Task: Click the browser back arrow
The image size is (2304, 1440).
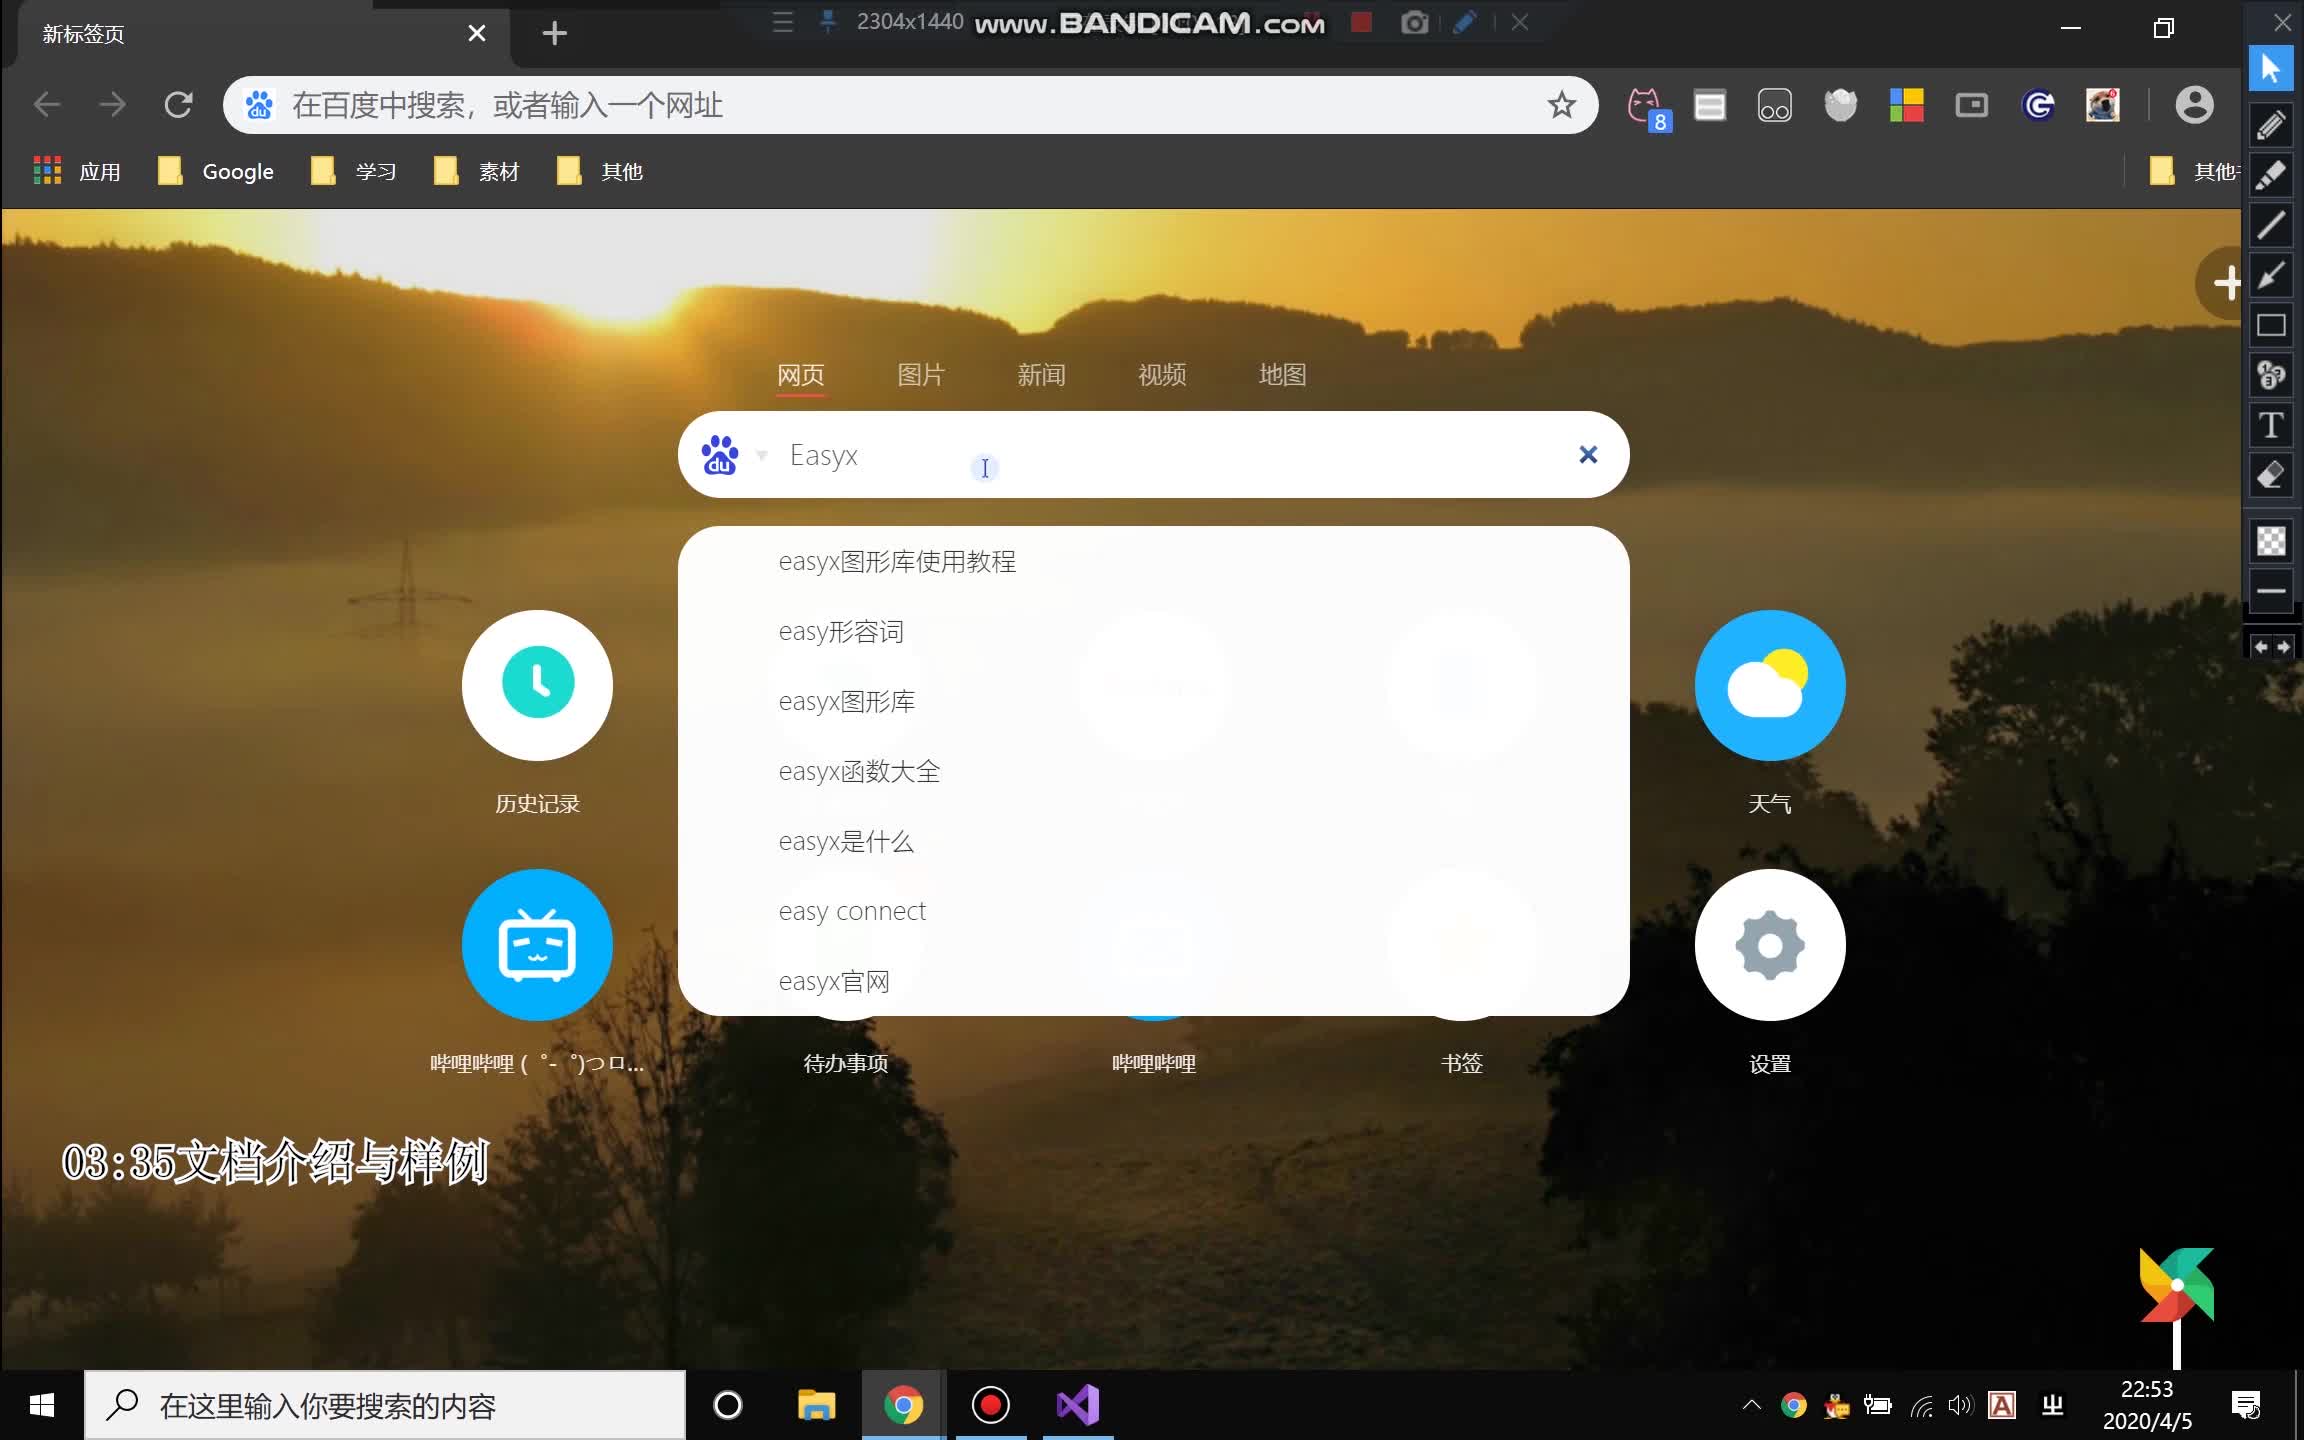Action: (47, 105)
